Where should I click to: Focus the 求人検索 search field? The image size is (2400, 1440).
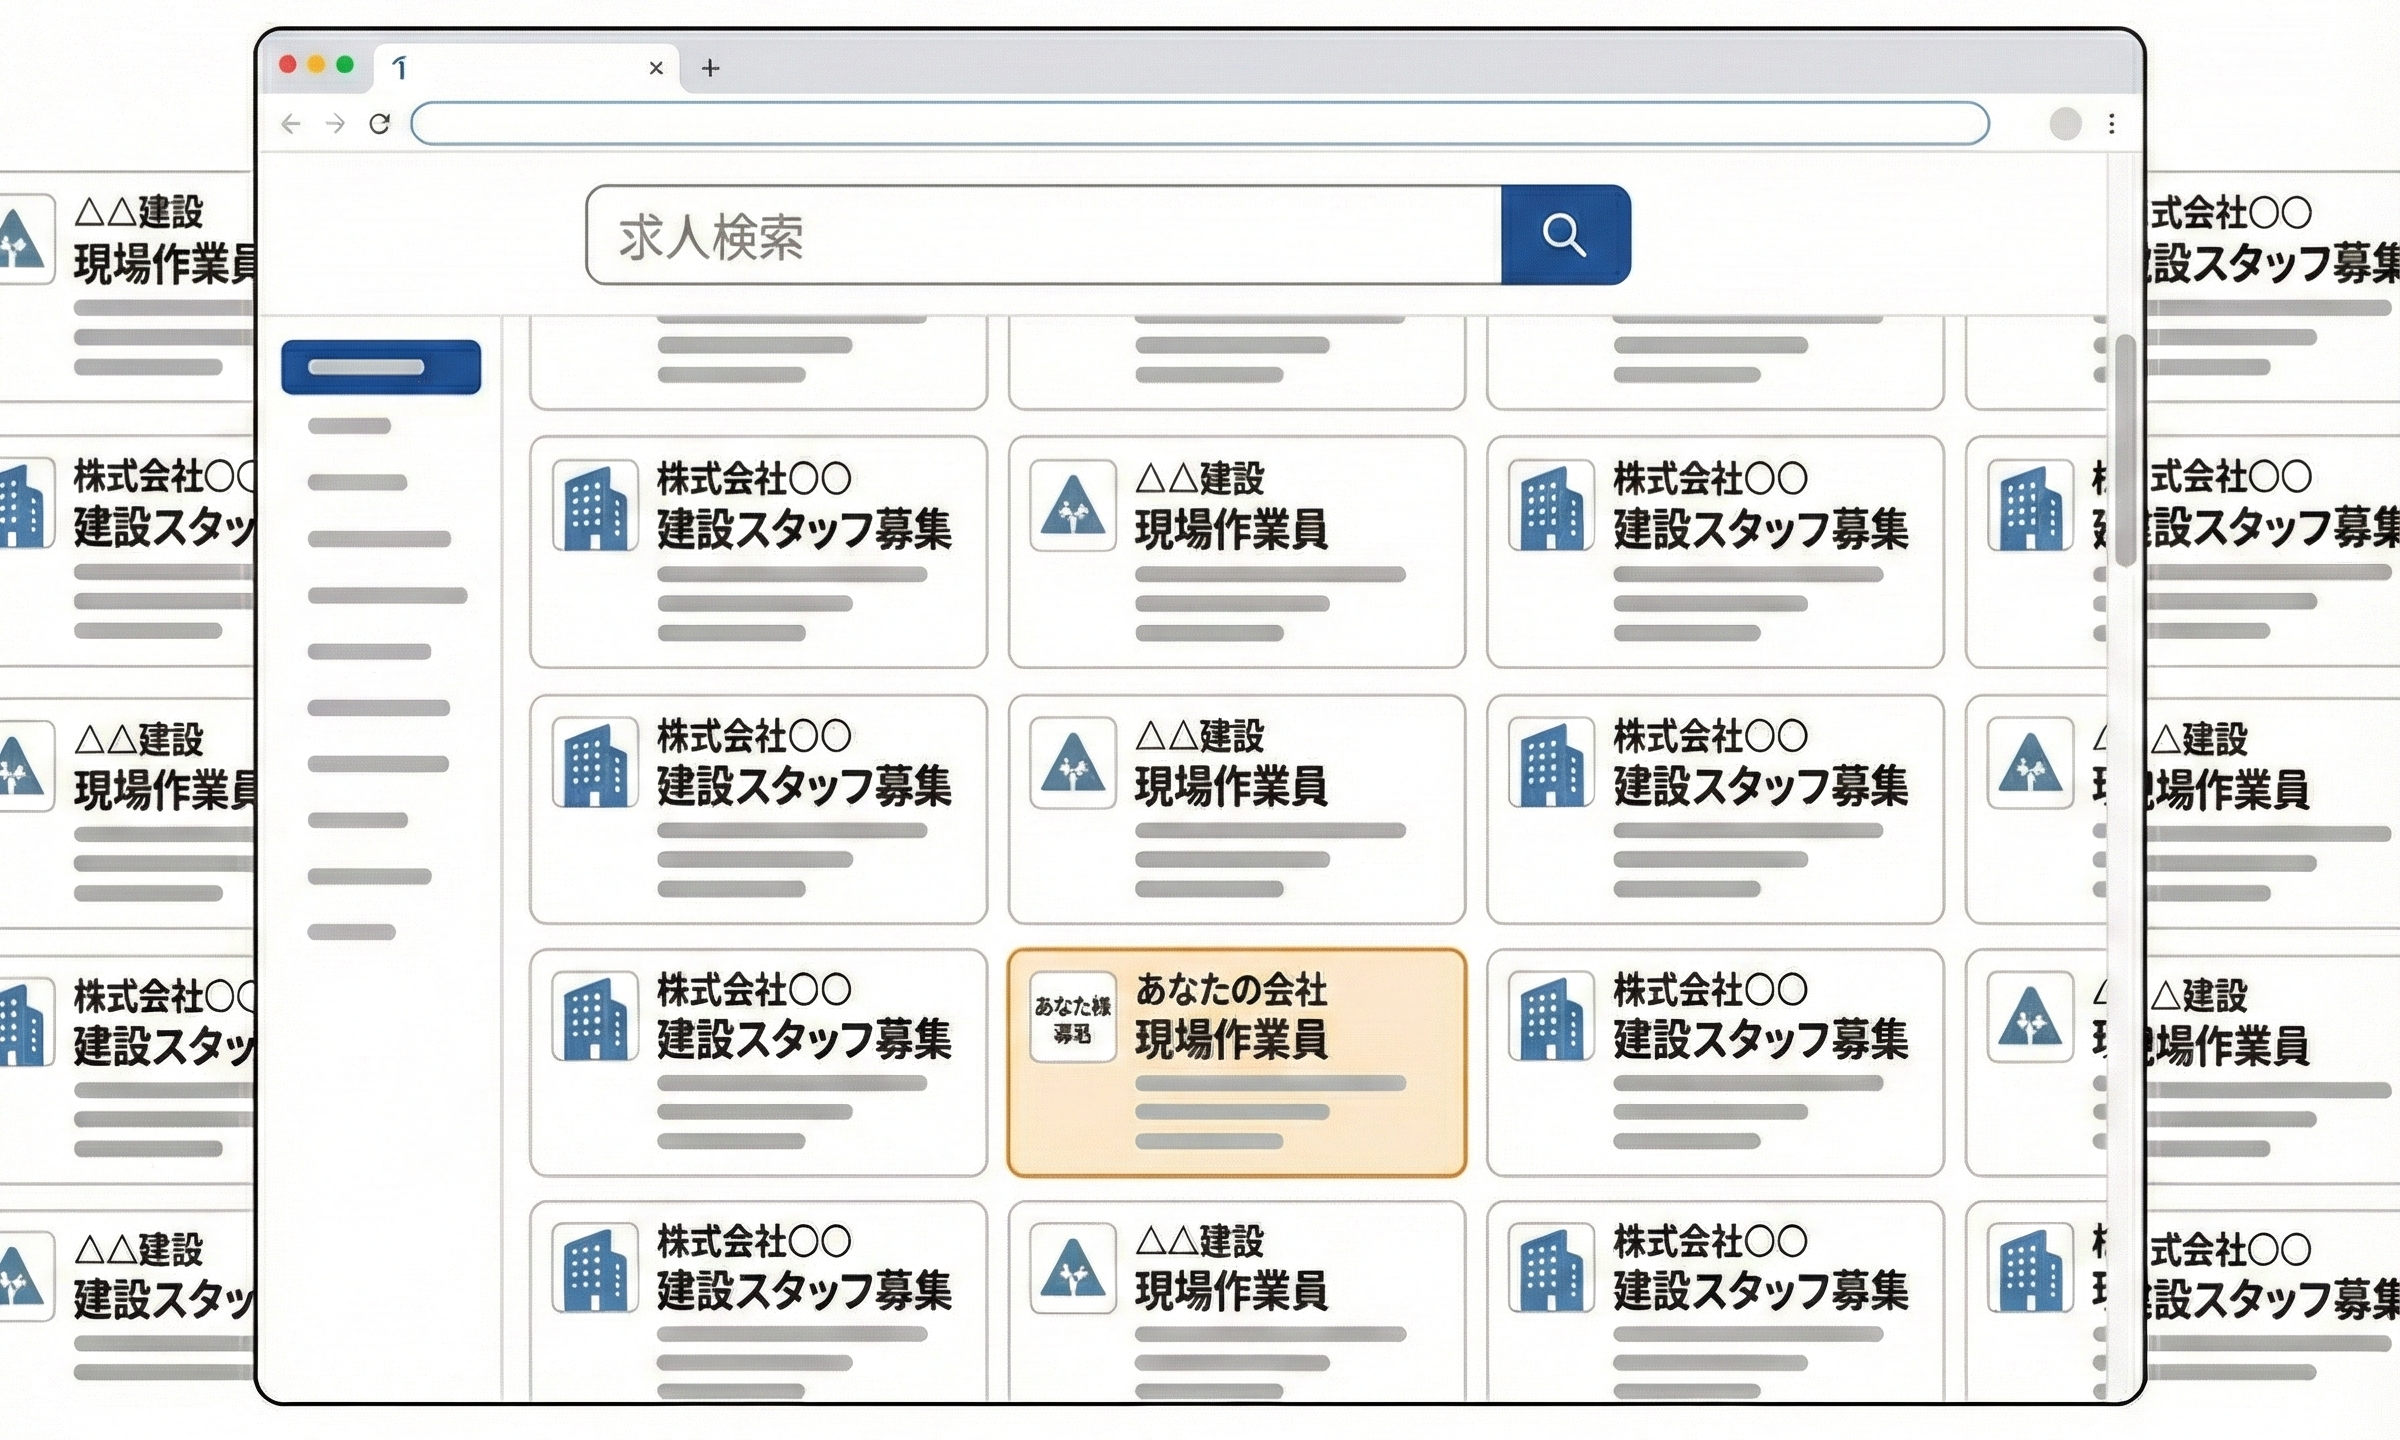point(1044,236)
